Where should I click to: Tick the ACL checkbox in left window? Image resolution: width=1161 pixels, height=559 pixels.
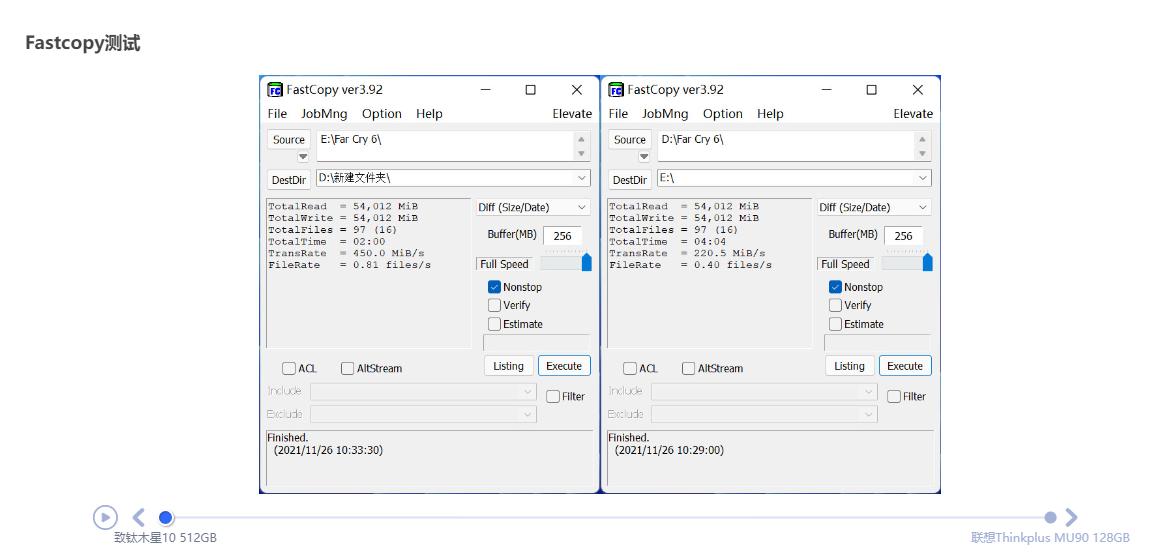tap(289, 368)
